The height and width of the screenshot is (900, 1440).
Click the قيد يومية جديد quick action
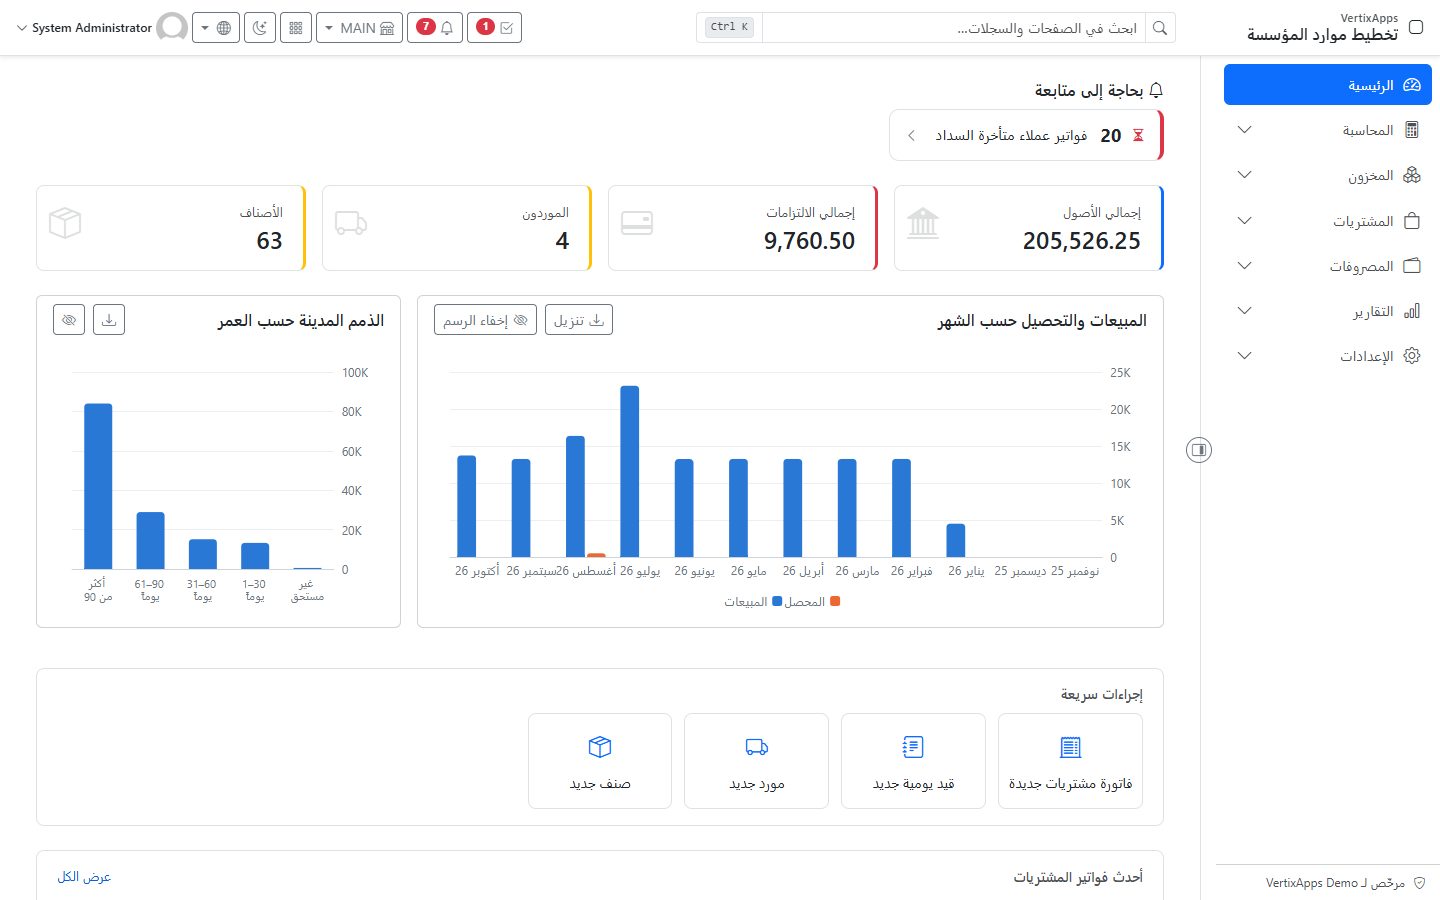coord(913,761)
